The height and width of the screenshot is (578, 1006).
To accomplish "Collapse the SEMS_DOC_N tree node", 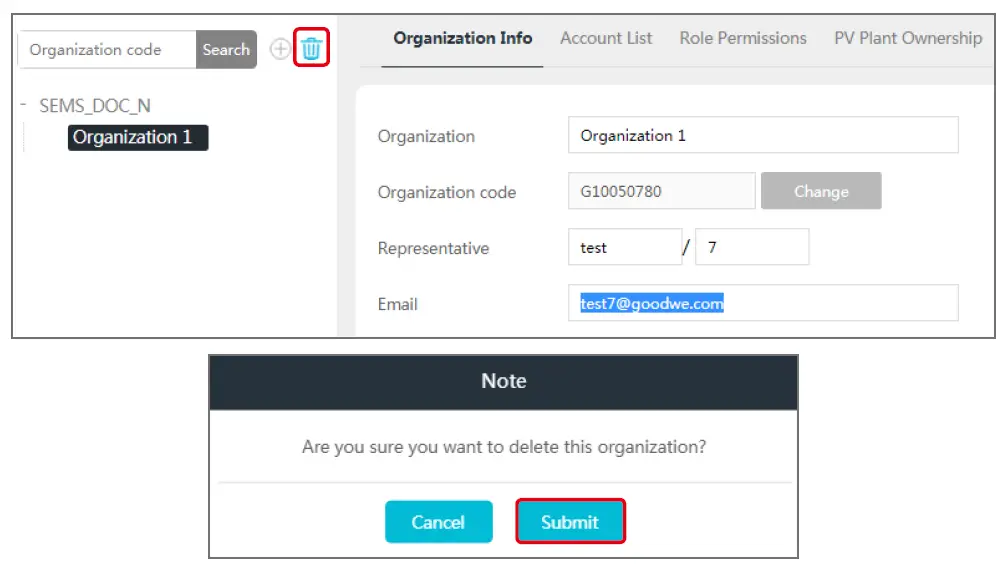I will pos(23,104).
